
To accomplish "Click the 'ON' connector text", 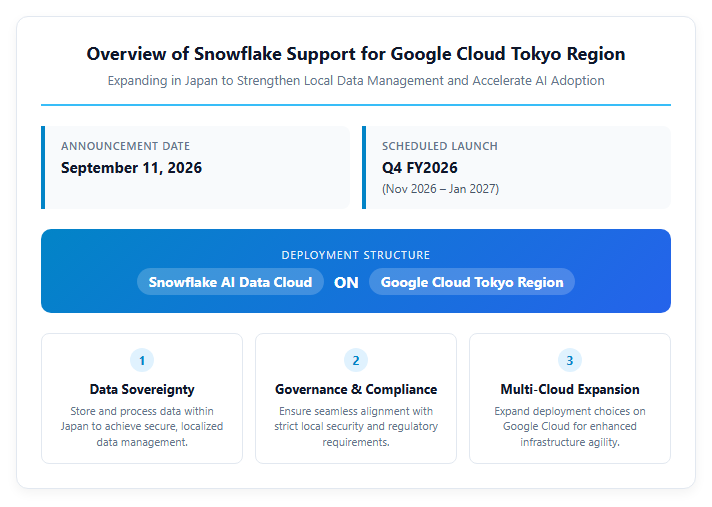I will click(346, 283).
